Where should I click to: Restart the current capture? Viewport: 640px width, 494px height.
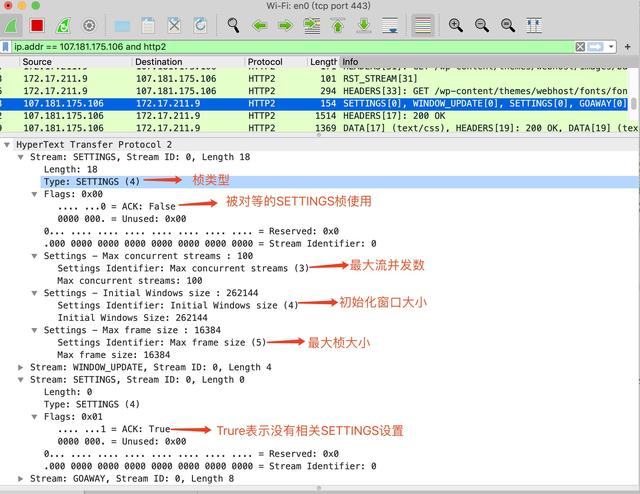coord(63,26)
